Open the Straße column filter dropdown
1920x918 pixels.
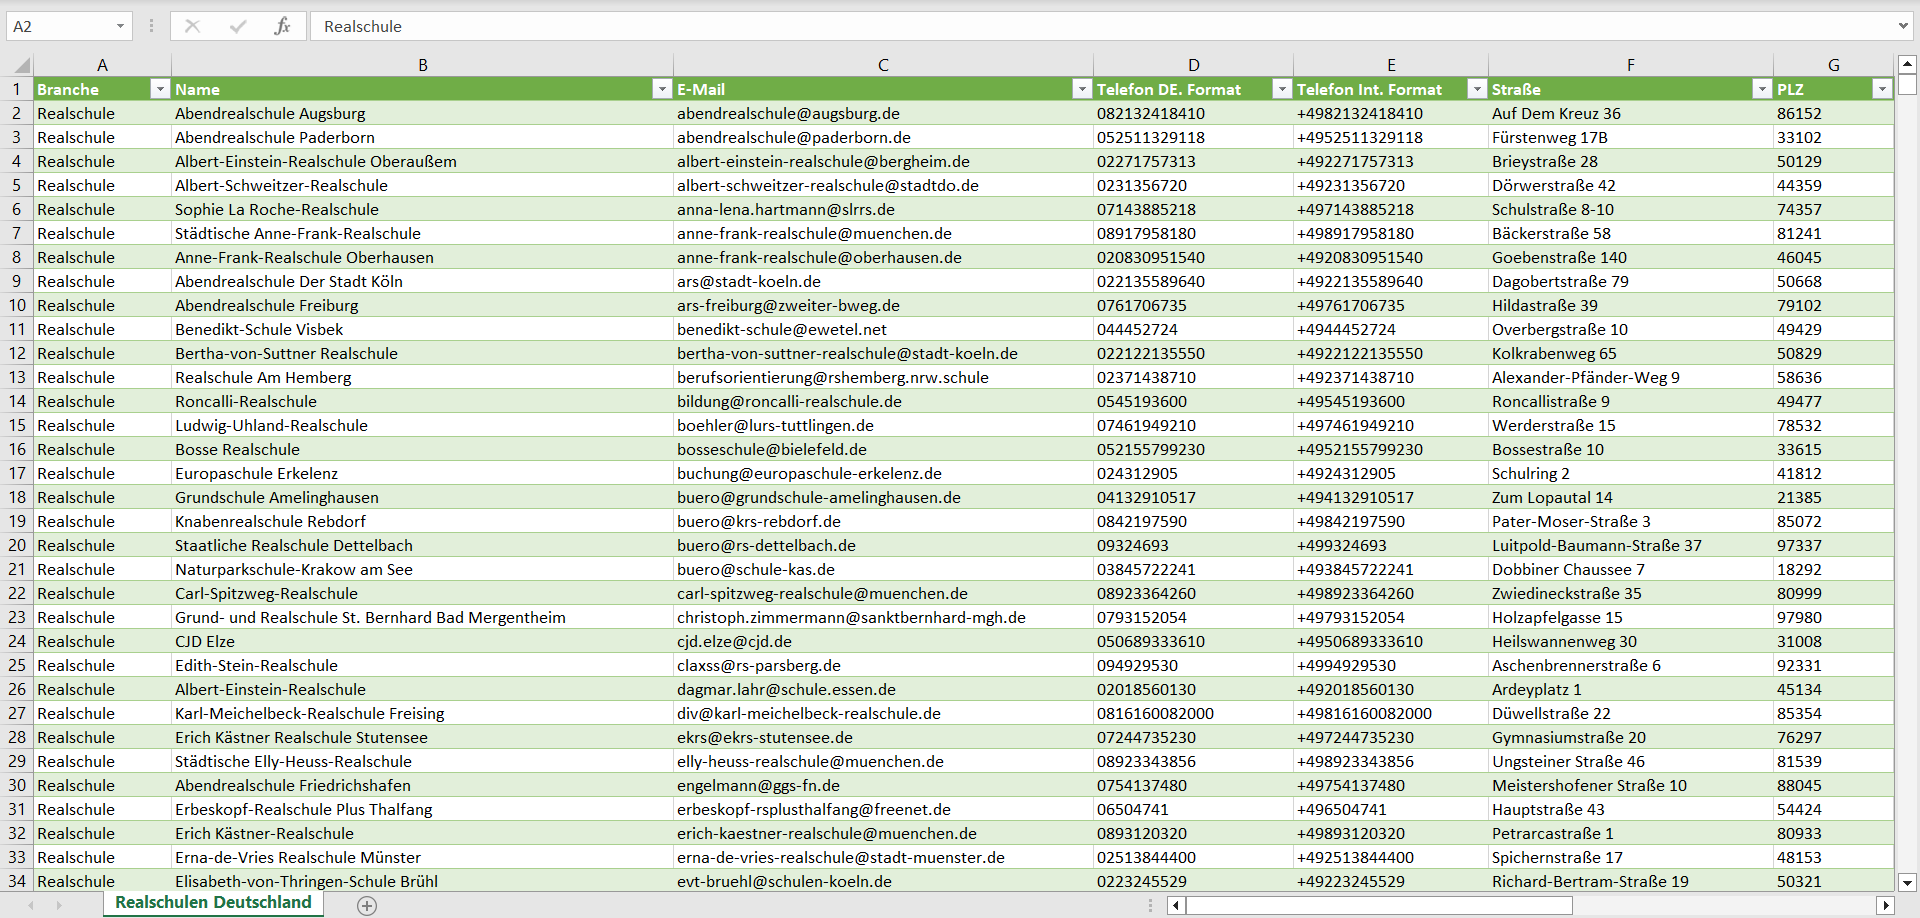[x=1761, y=89]
